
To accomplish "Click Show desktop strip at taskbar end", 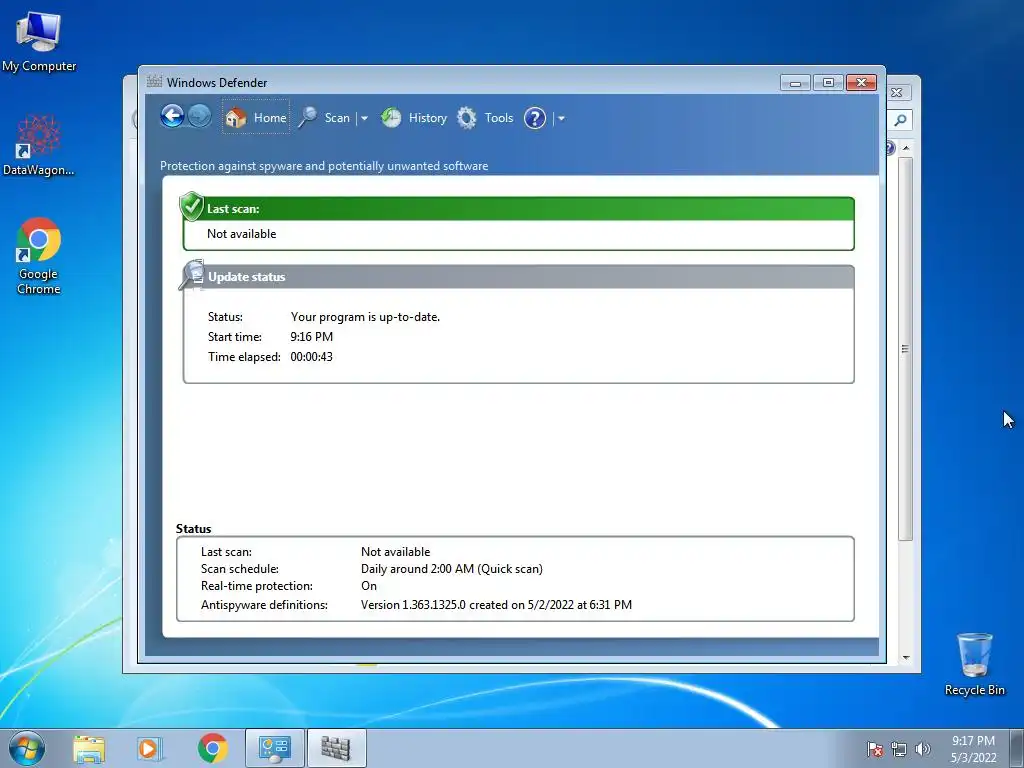I will (x=1017, y=748).
